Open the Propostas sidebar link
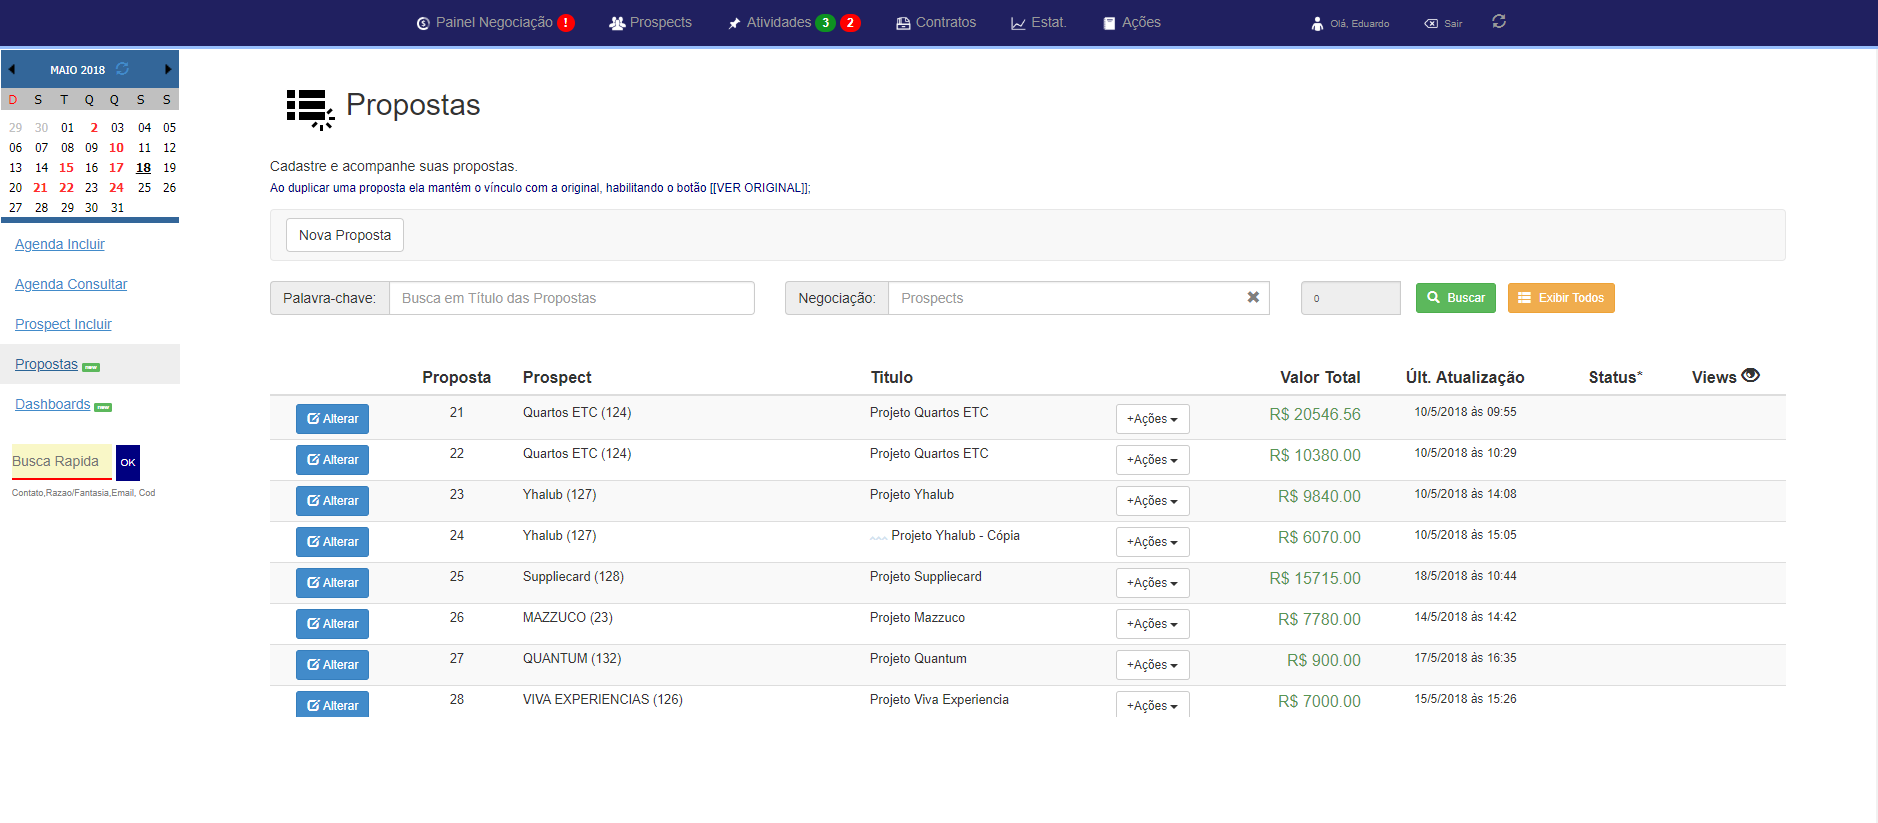This screenshot has height=823, width=1878. click(x=46, y=364)
